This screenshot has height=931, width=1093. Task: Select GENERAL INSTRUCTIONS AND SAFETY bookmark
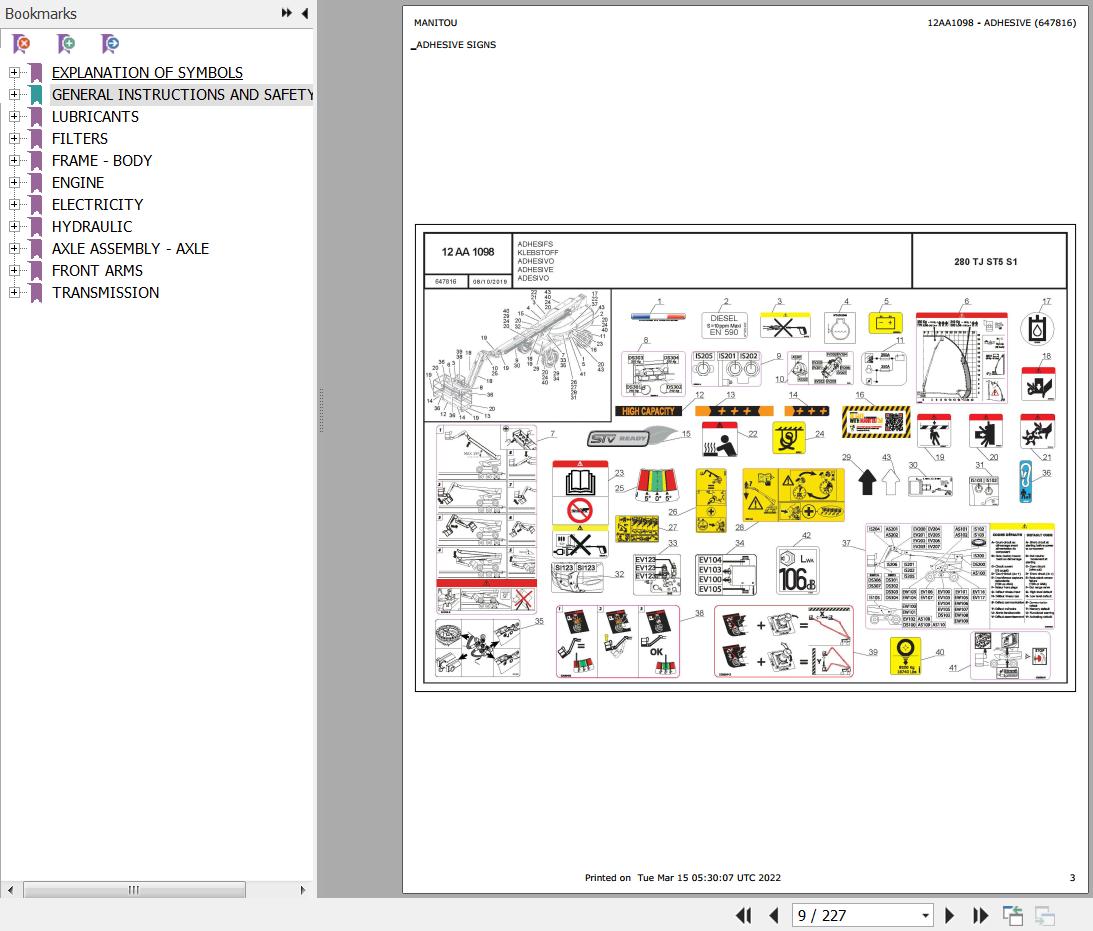coord(182,94)
